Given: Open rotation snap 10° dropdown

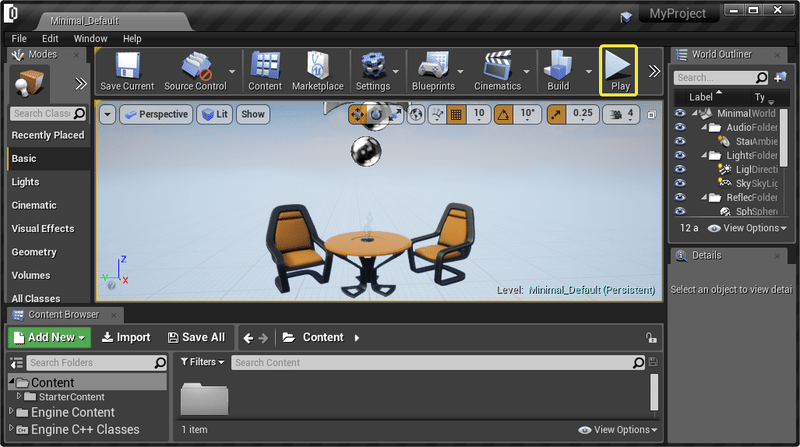Looking at the screenshot, I should click(x=527, y=114).
